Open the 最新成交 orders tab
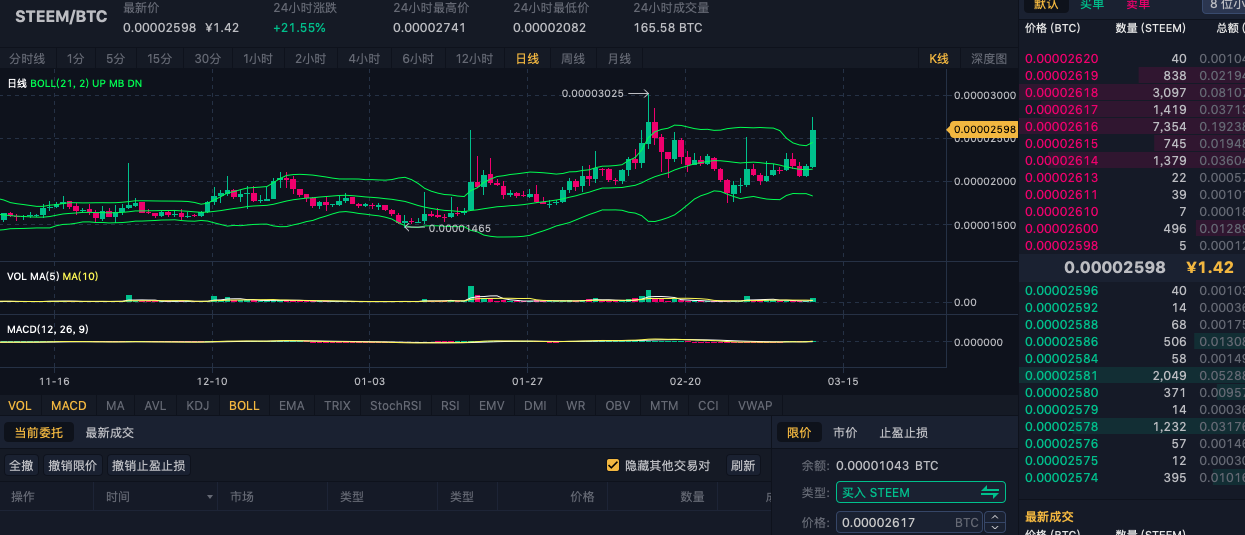This screenshot has width=1245, height=535. pos(110,433)
